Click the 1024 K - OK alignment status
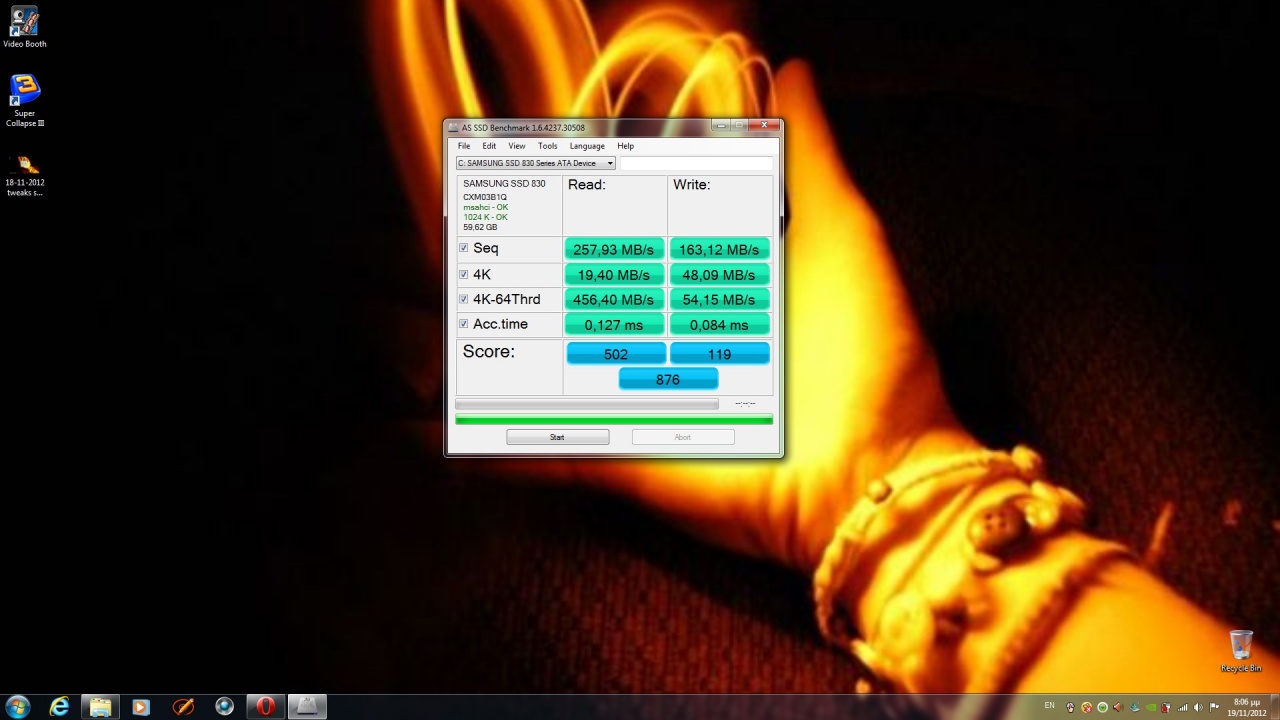Screen dimensions: 1280x720 (x=485, y=217)
